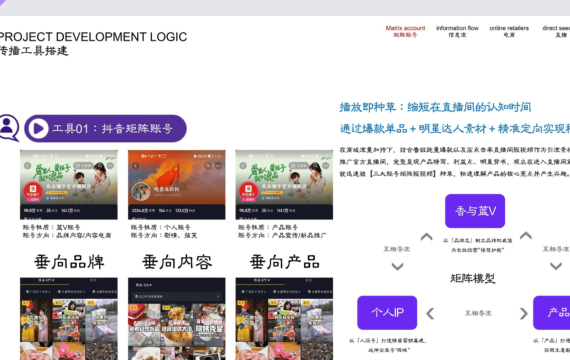Open video grid under 垂向内容
The image size is (570, 360).
pyautogui.click(x=177, y=319)
